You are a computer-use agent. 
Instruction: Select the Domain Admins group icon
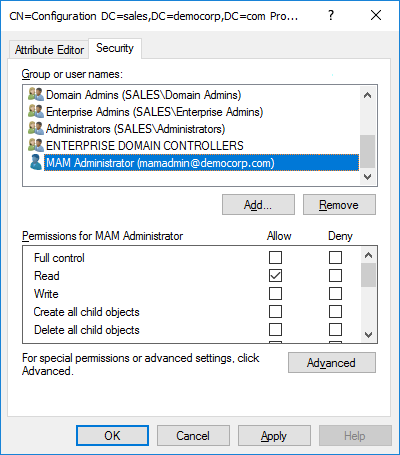36,94
